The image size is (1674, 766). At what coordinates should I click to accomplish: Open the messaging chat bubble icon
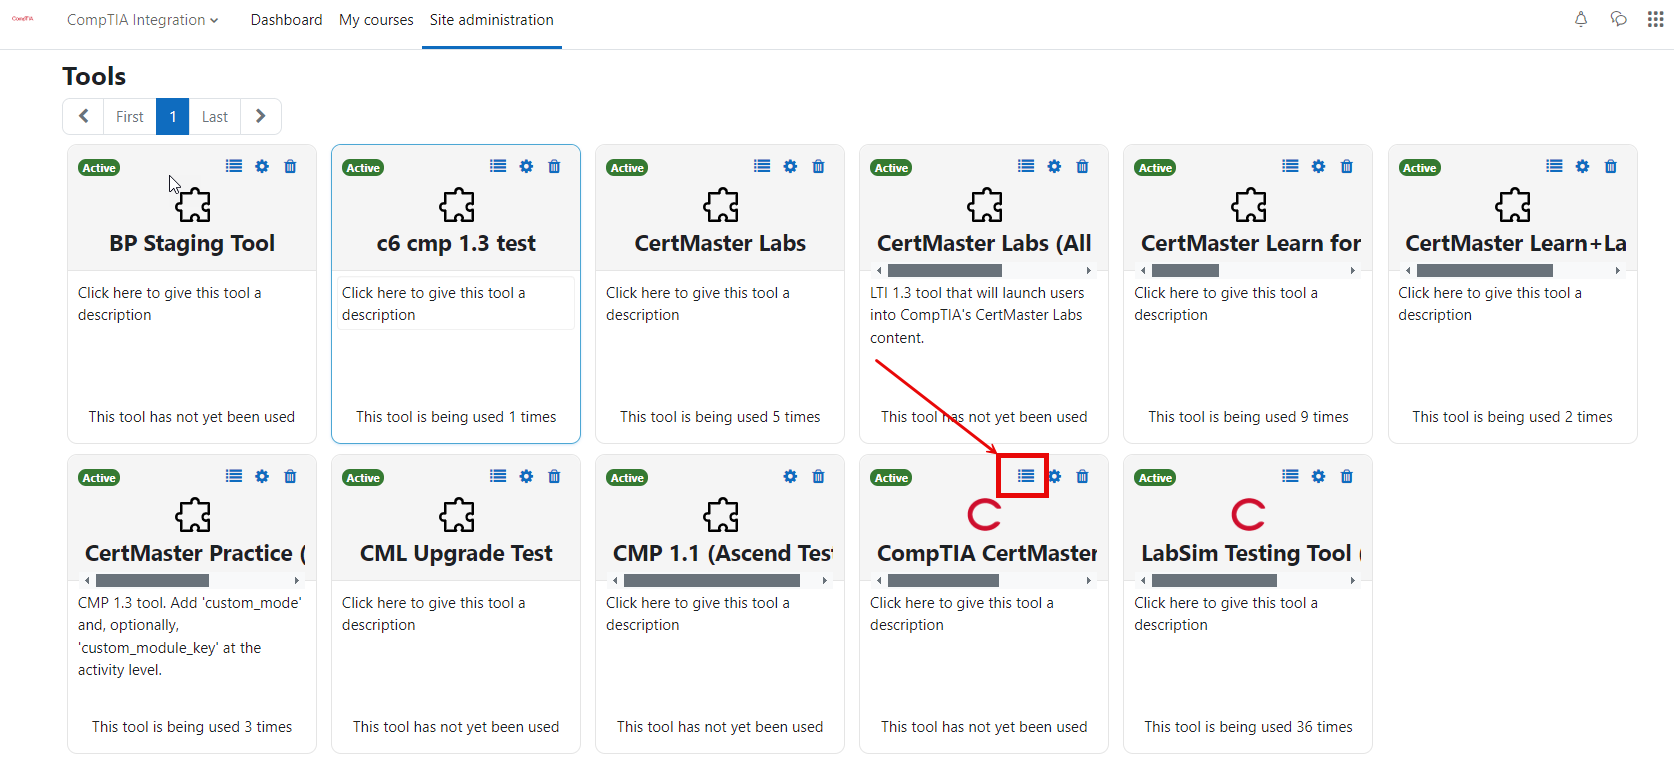coord(1618,19)
